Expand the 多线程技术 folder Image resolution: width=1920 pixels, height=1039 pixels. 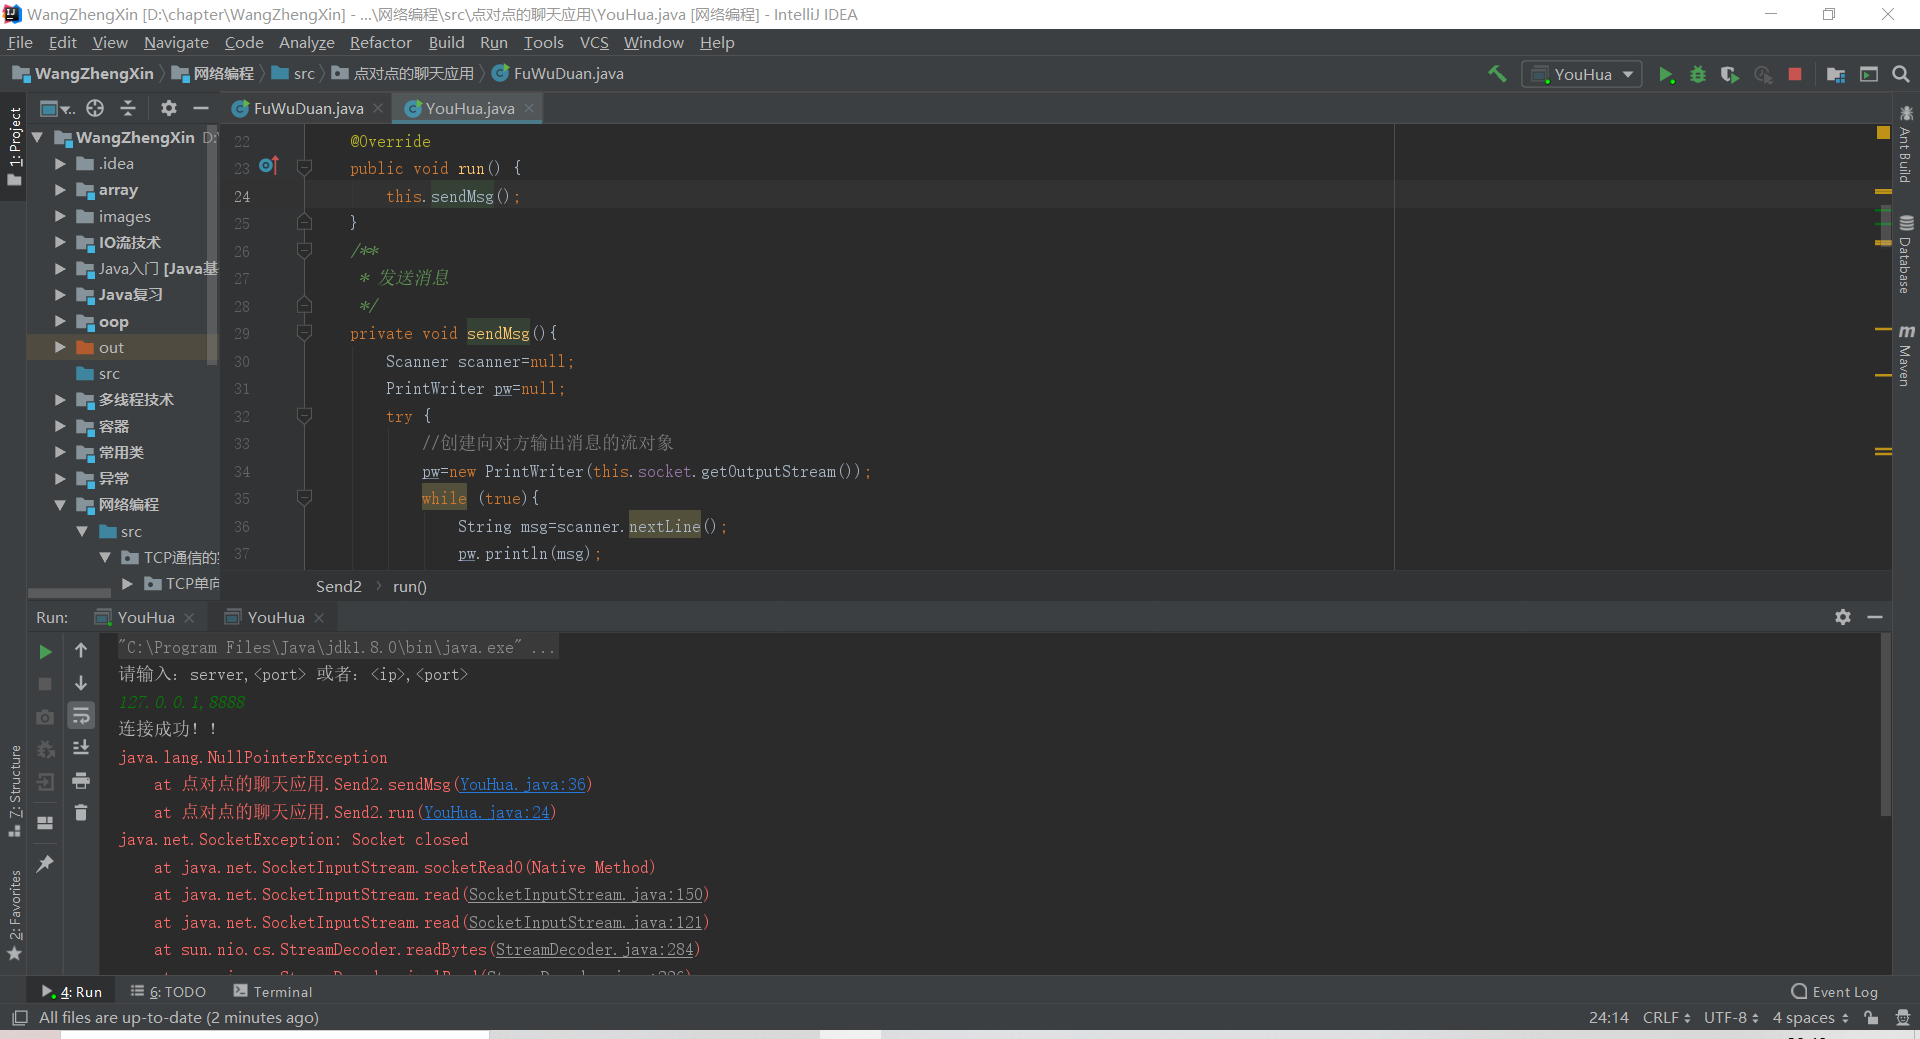tap(60, 399)
